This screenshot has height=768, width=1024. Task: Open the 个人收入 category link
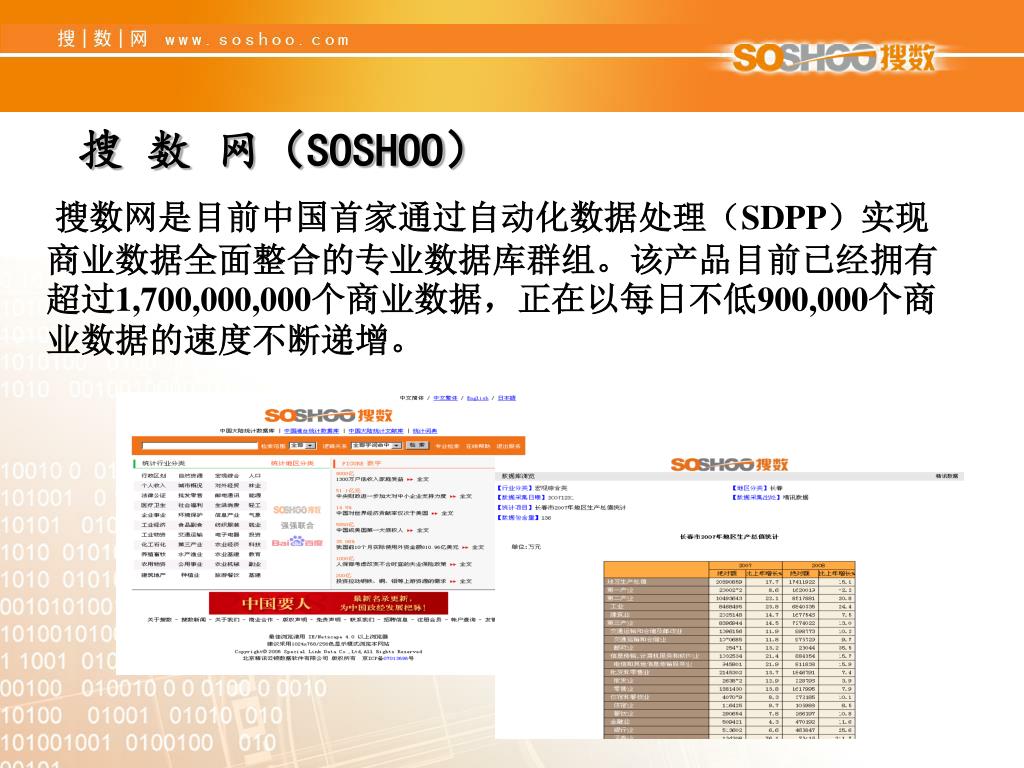click(x=153, y=486)
